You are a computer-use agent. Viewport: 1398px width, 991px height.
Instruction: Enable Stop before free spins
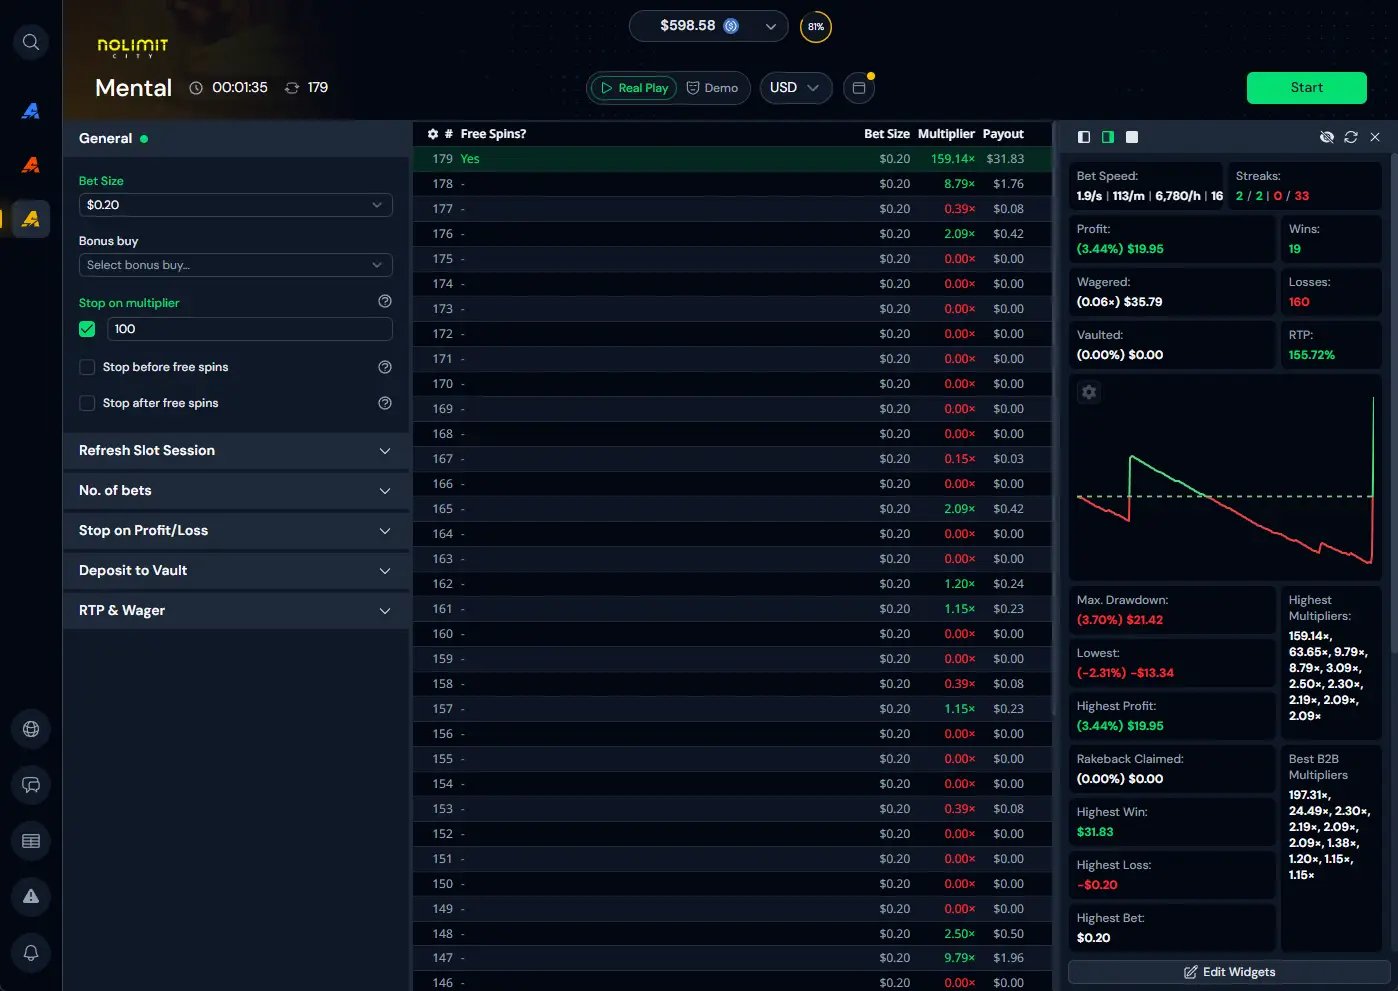87,367
